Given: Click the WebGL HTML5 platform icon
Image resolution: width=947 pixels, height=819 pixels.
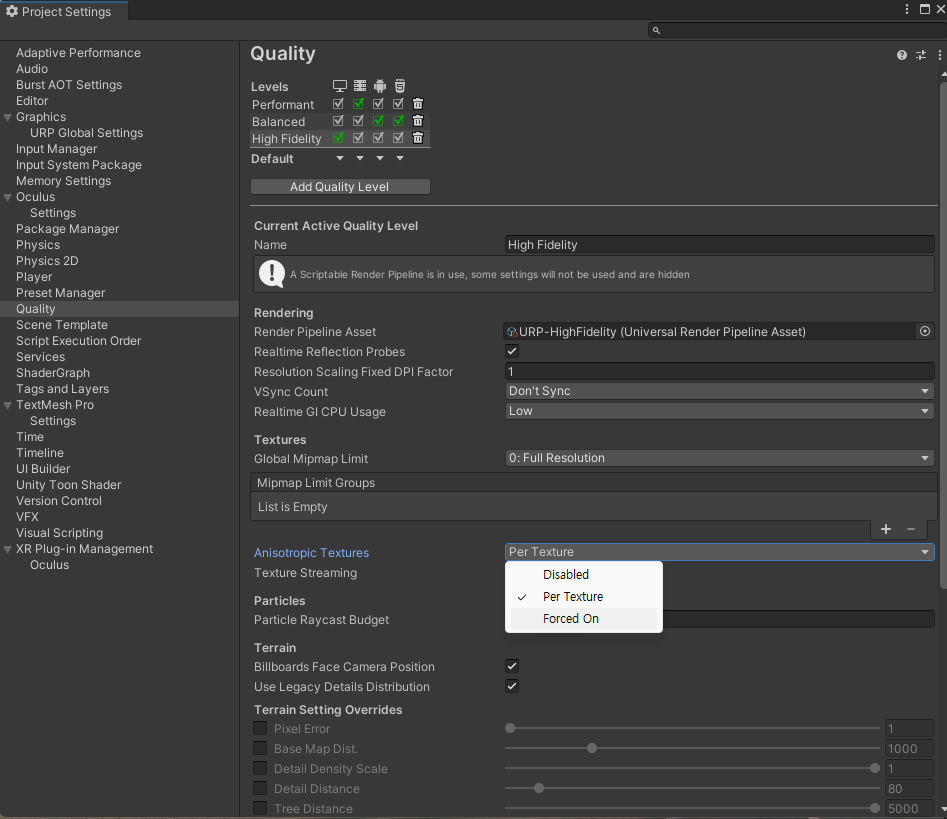Looking at the screenshot, I should [399, 86].
